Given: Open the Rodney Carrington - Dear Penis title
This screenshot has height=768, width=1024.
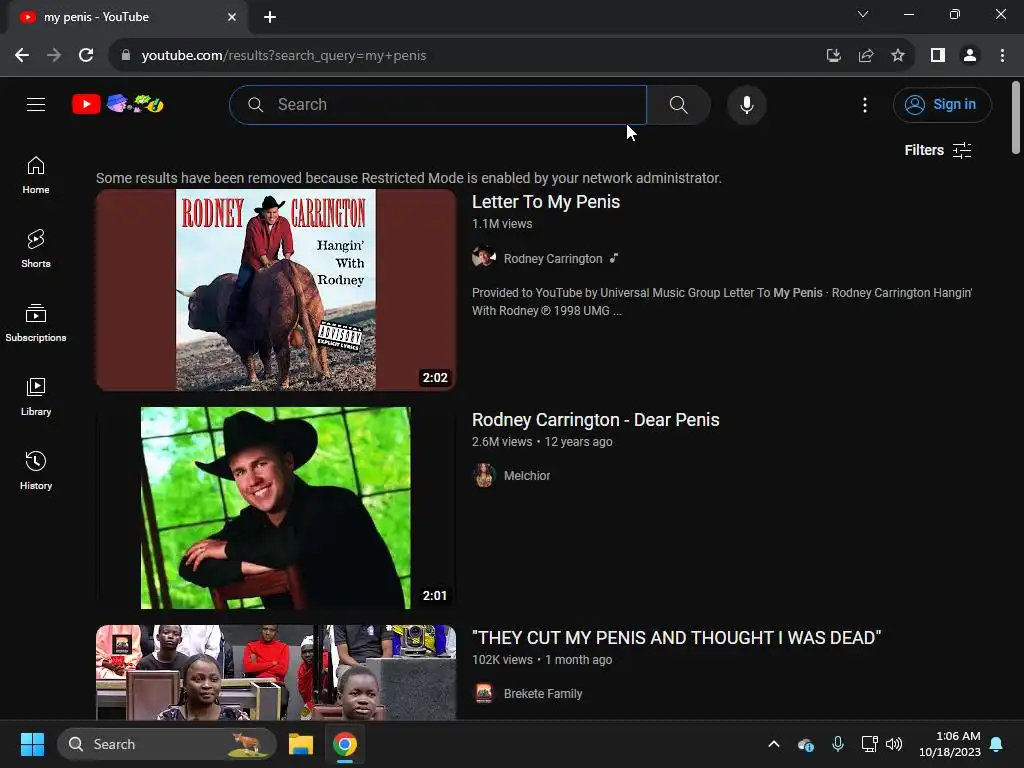Looking at the screenshot, I should pyautogui.click(x=596, y=419).
